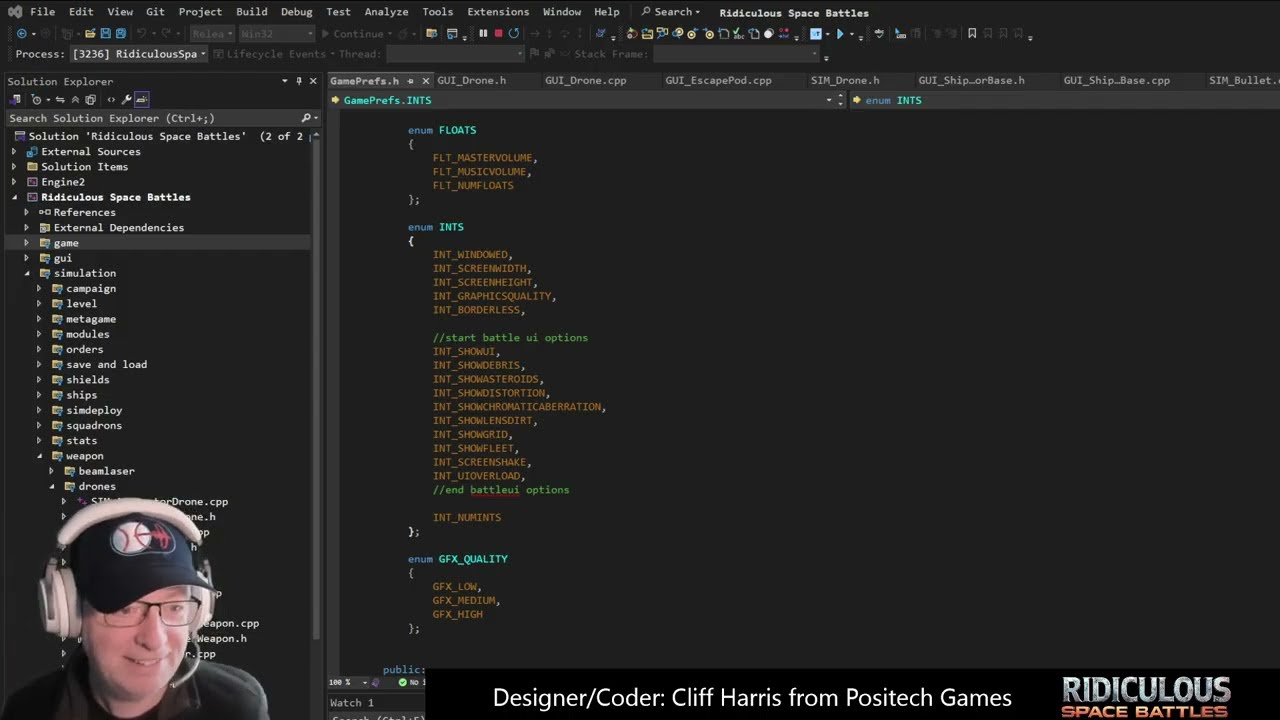Collapse Ridiculous Space Battles project

14,197
